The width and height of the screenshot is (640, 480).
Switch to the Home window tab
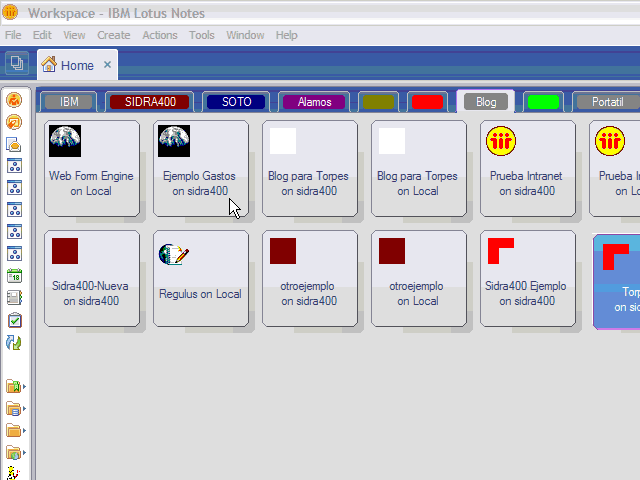[x=77, y=65]
